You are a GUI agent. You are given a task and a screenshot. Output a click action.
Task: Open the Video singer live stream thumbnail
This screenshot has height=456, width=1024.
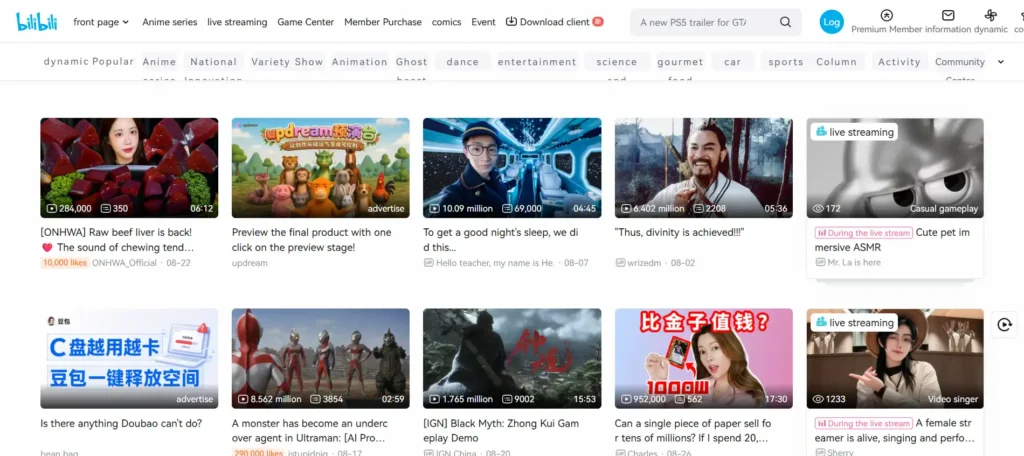(895, 359)
